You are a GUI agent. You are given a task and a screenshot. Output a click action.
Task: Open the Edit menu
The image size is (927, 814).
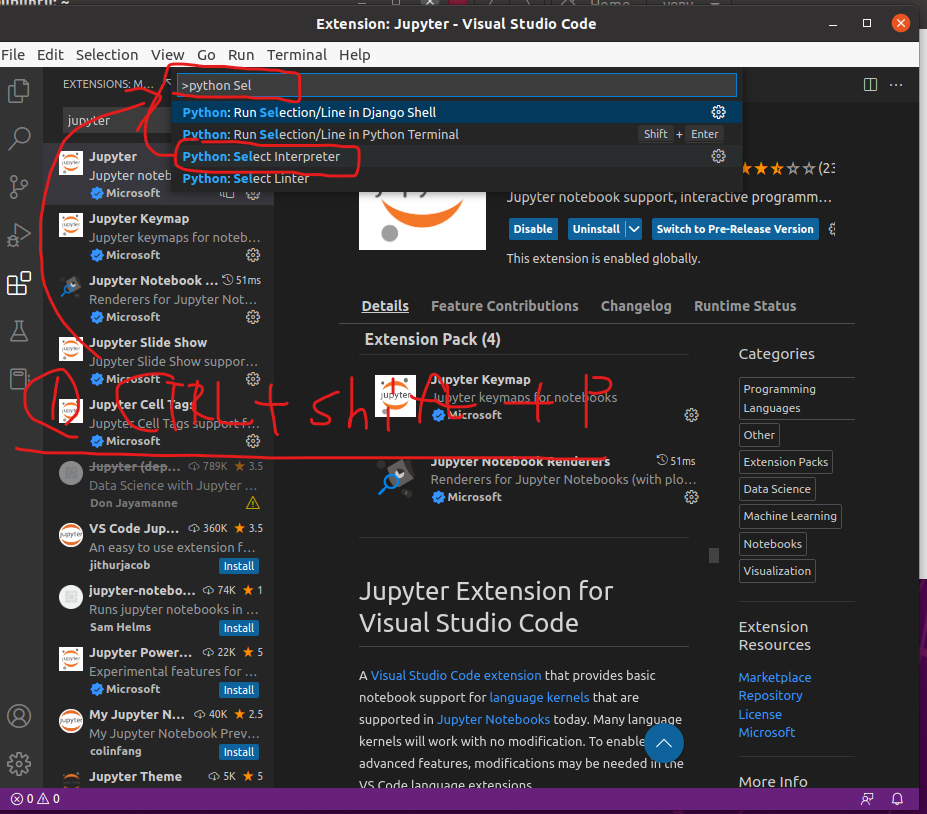pyautogui.click(x=50, y=55)
